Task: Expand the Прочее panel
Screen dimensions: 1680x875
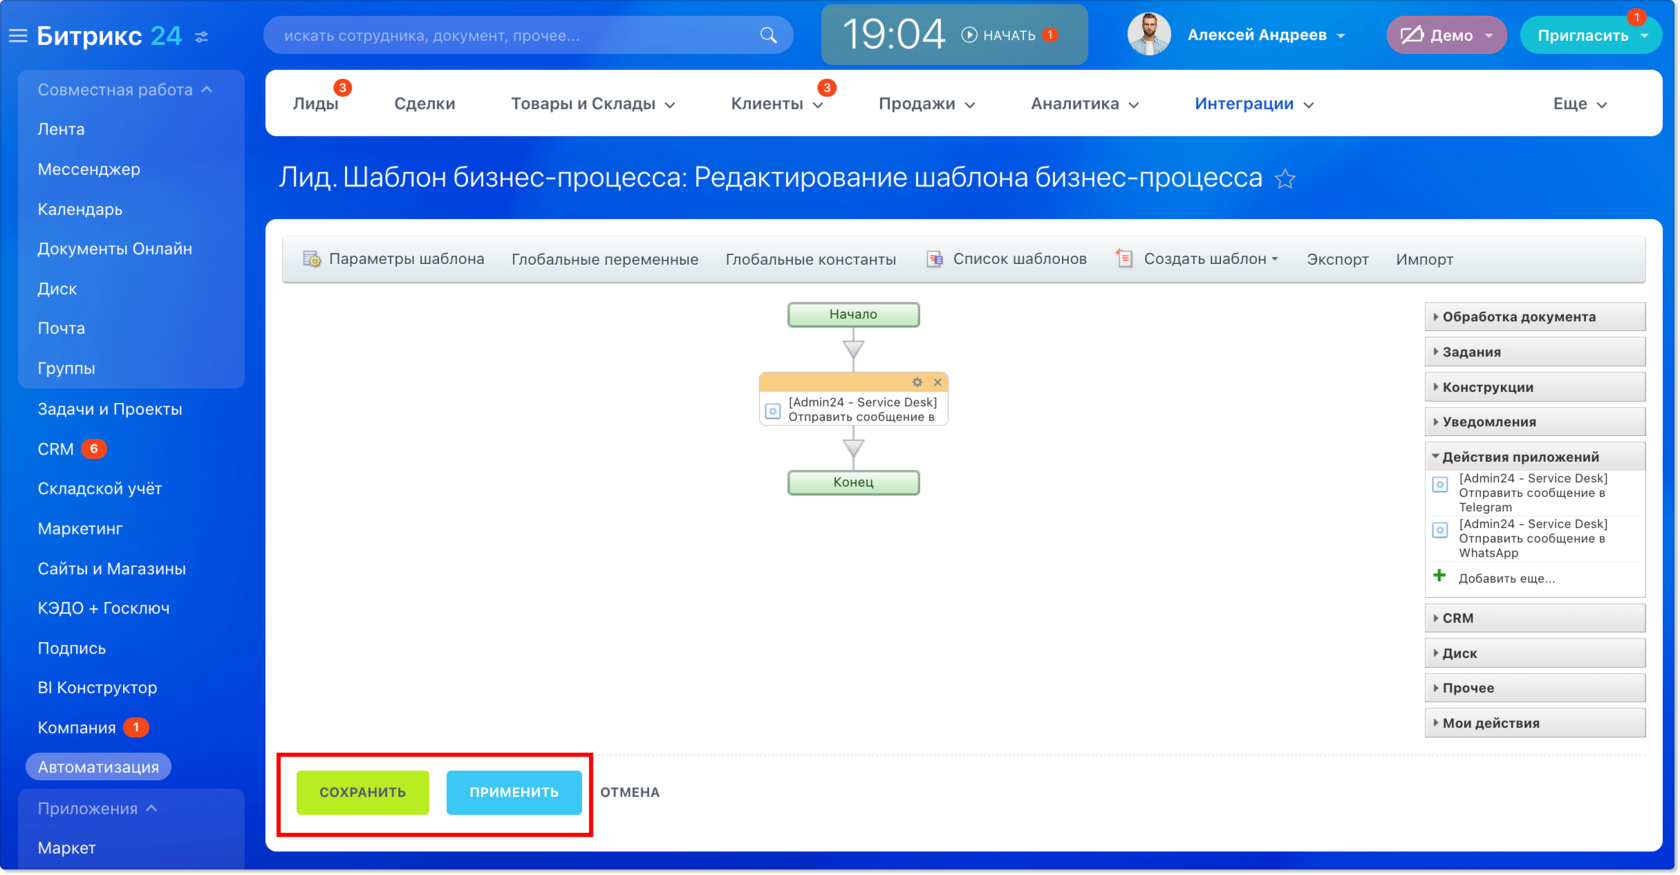Action: pyautogui.click(x=1535, y=688)
